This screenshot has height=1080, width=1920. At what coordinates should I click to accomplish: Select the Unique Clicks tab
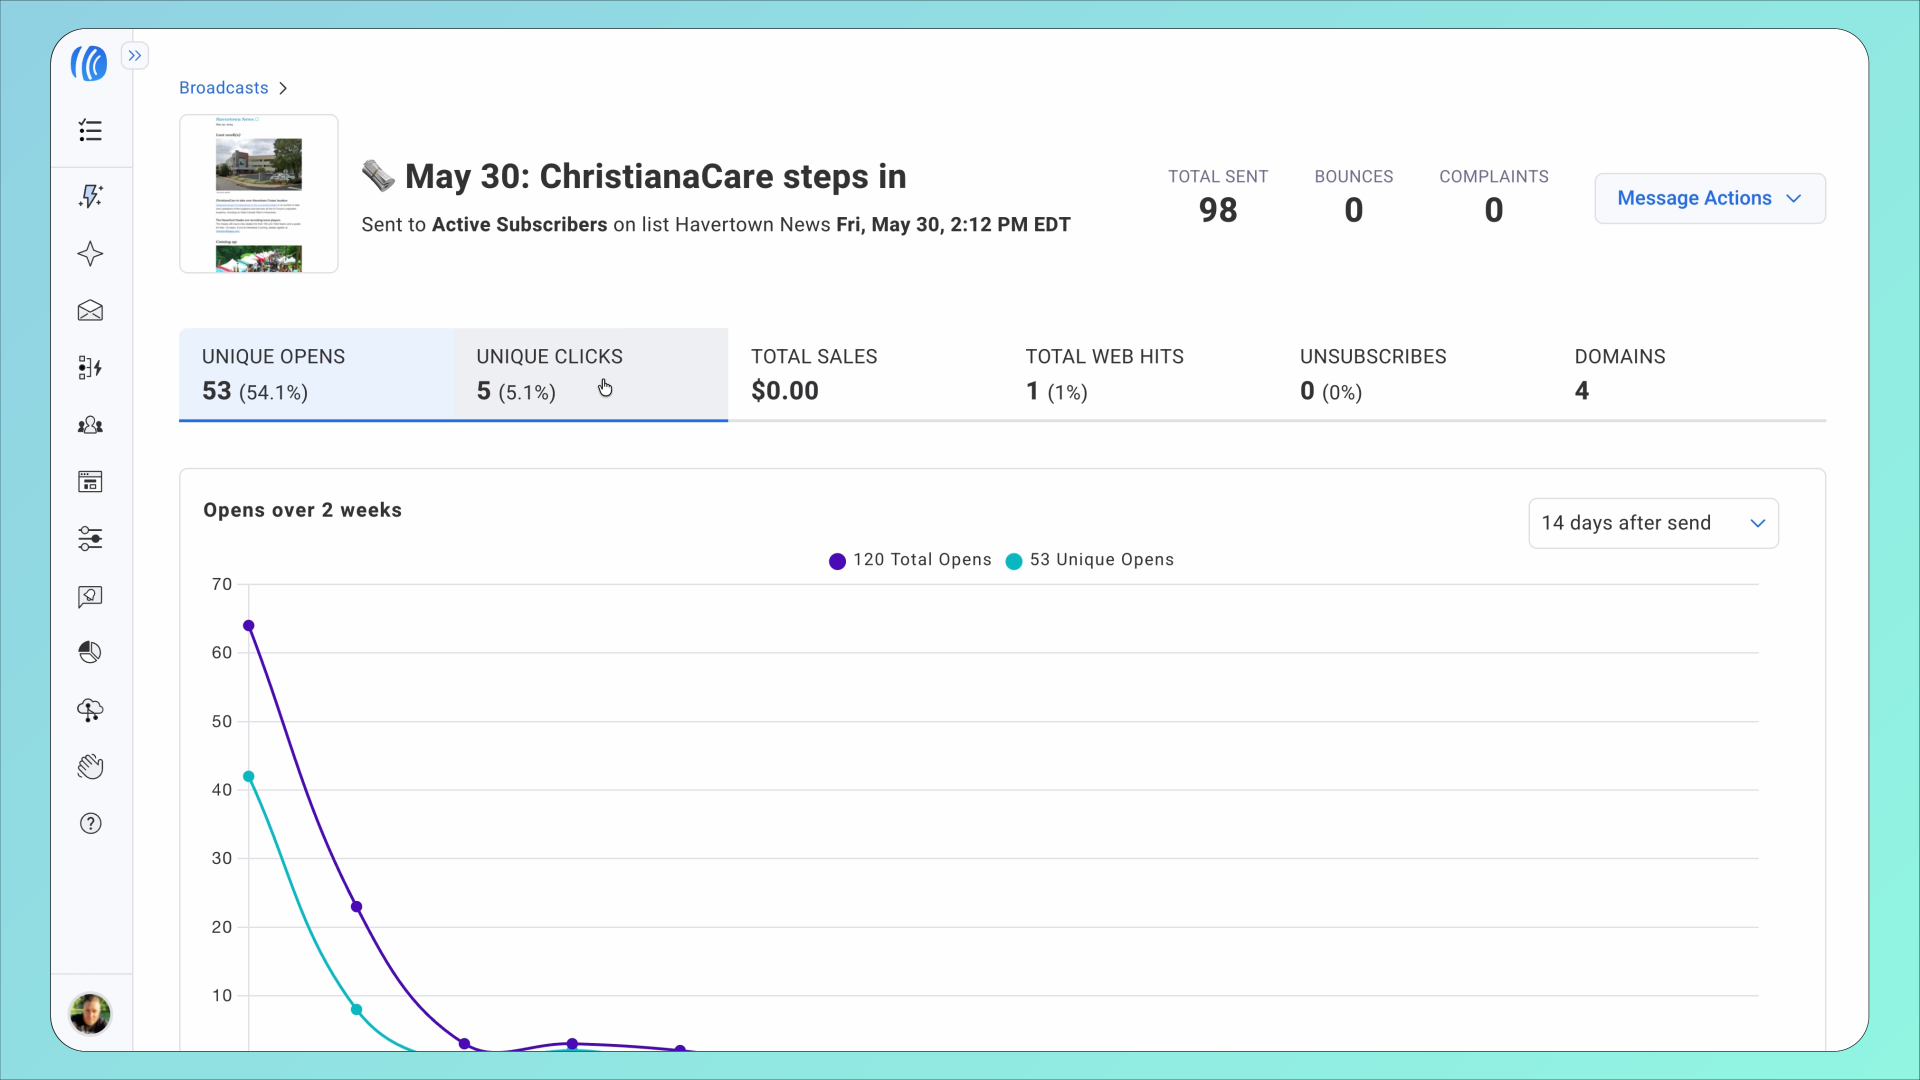[x=591, y=375]
